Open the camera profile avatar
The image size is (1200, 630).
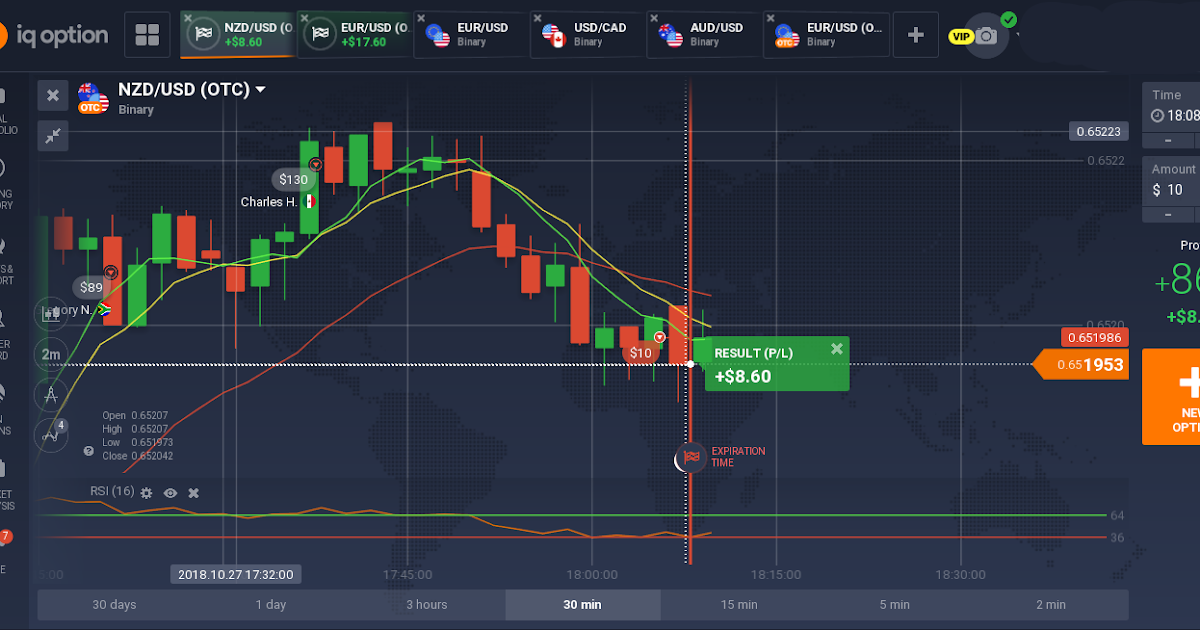coord(988,35)
